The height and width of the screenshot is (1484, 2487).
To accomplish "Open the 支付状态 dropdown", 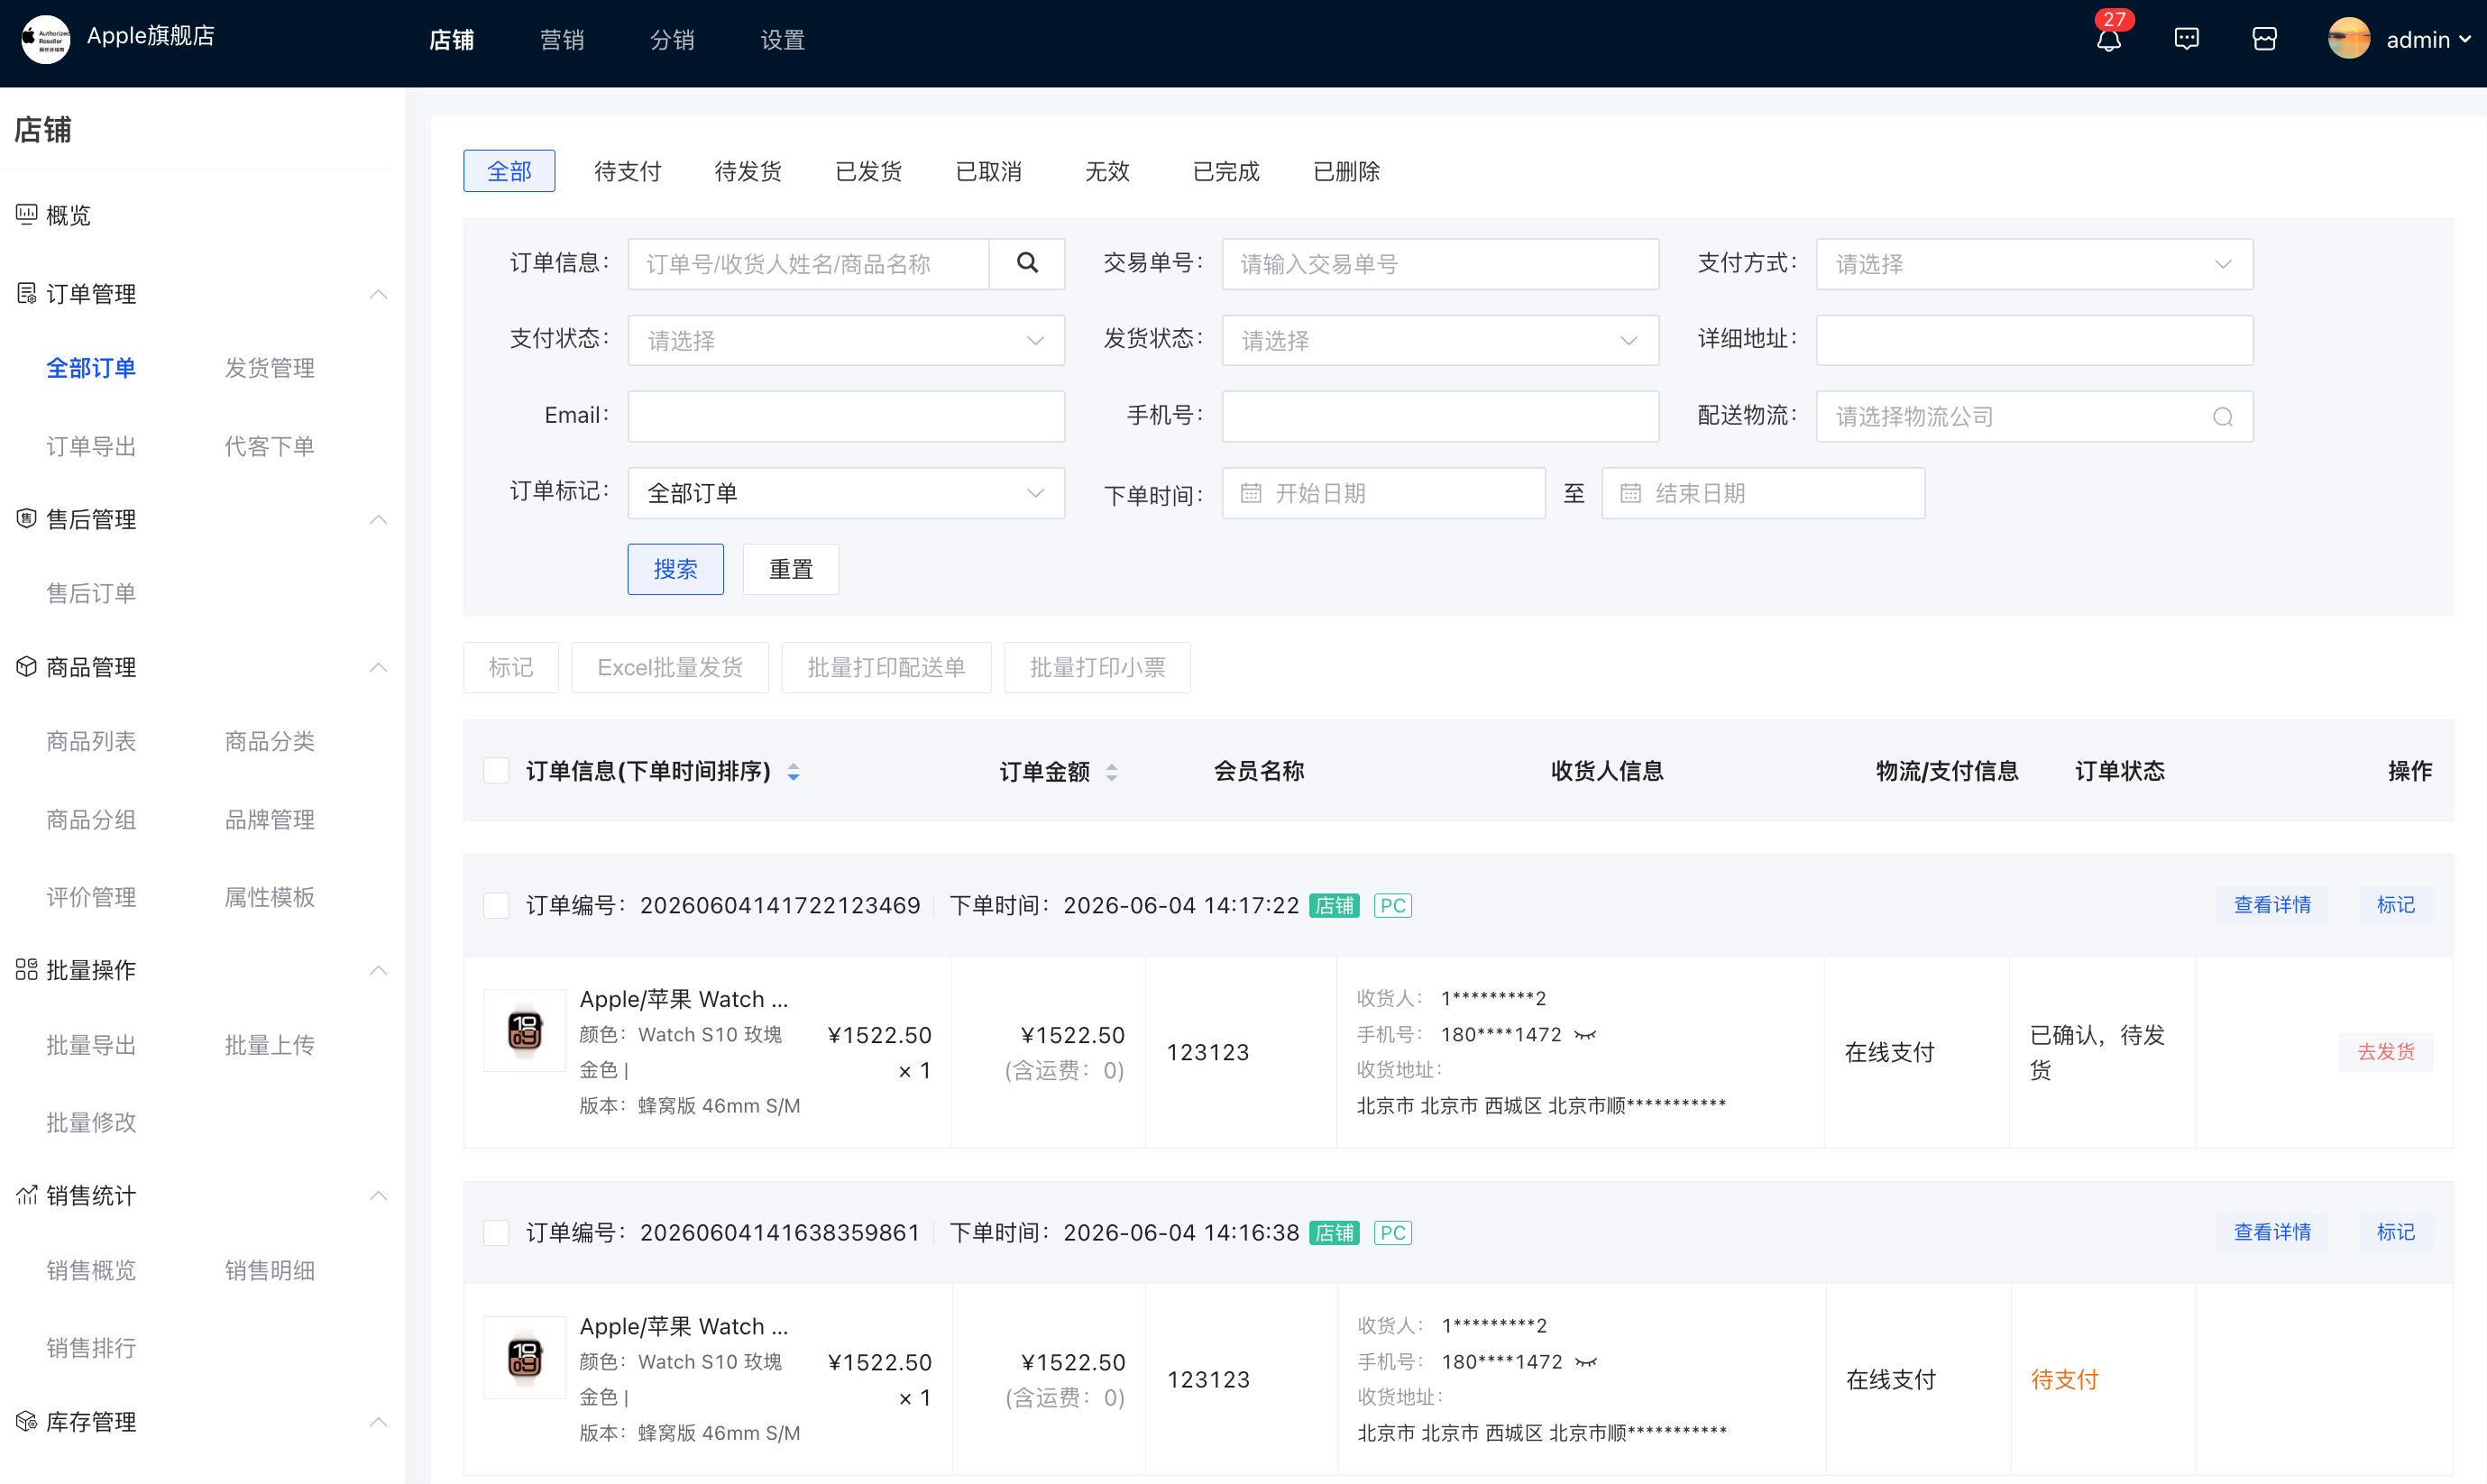I will pyautogui.click(x=846, y=340).
